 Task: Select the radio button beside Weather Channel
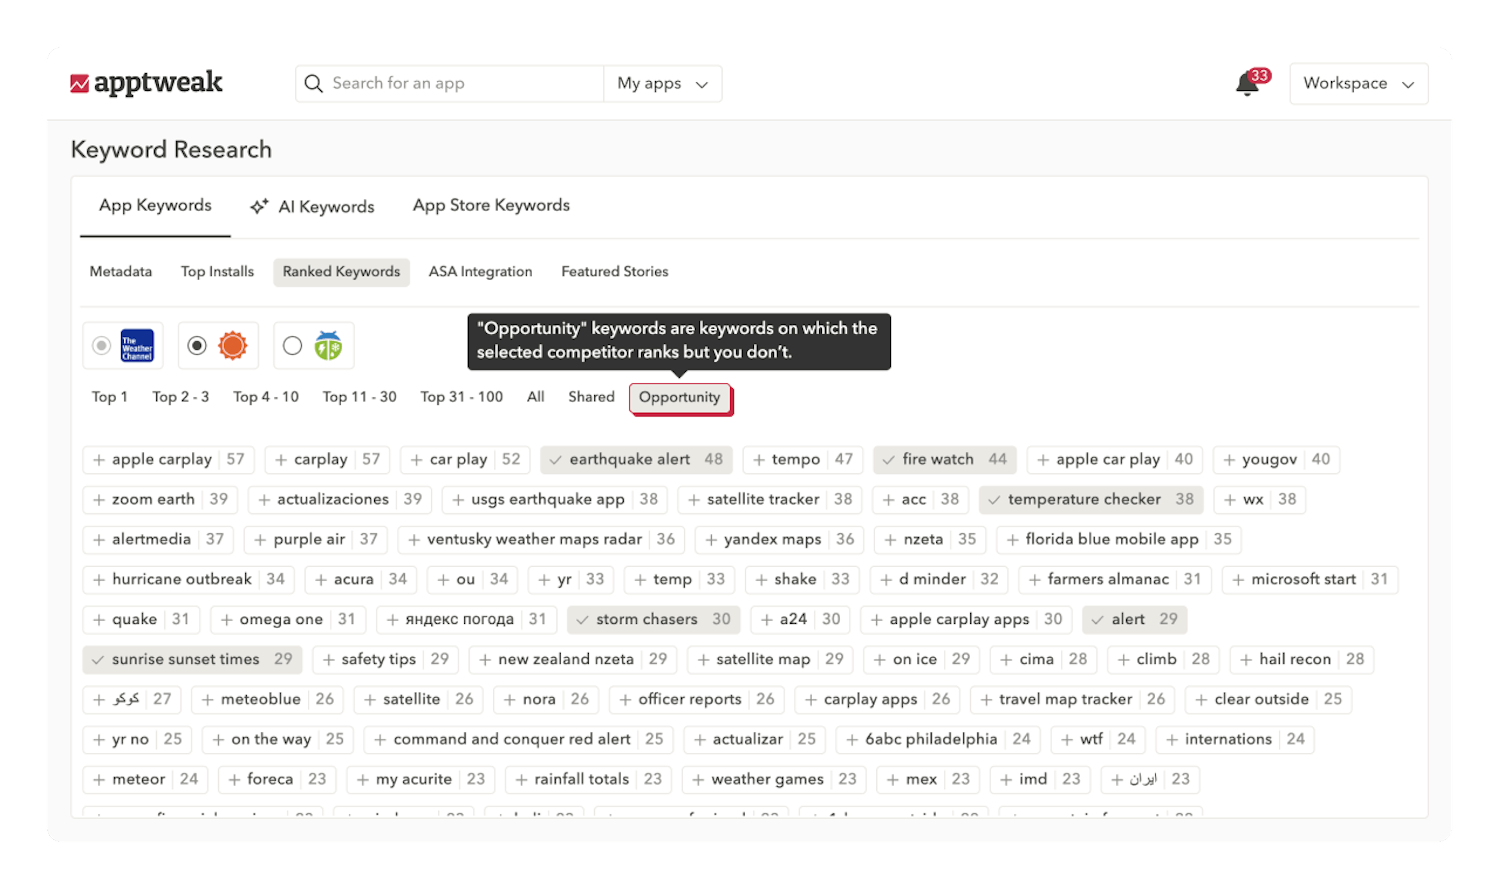coord(101,345)
